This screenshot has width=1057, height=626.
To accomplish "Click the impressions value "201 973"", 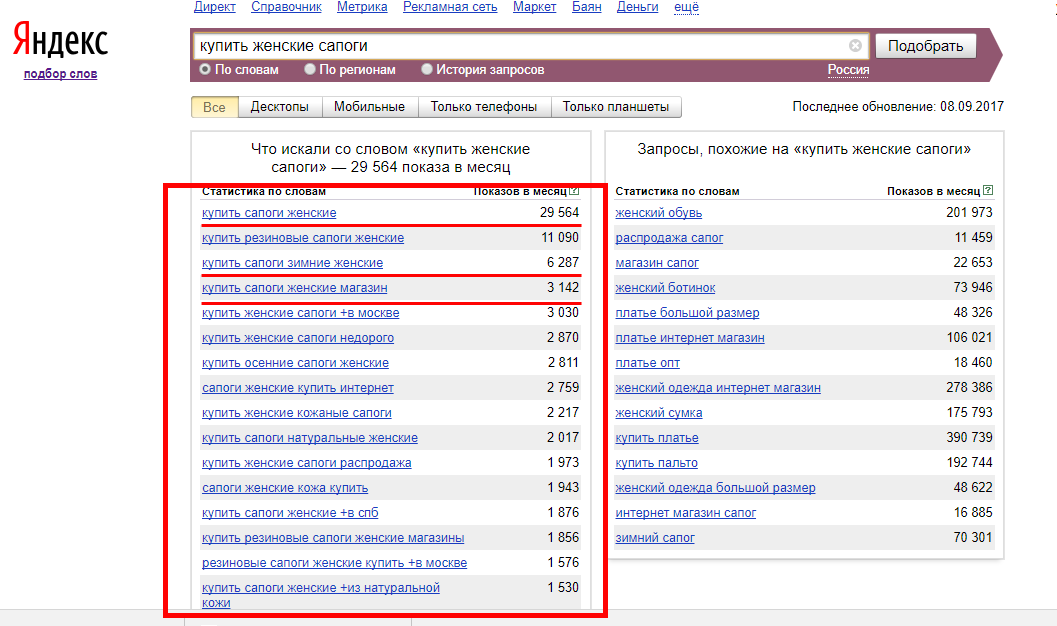I will pyautogui.click(x=969, y=212).
